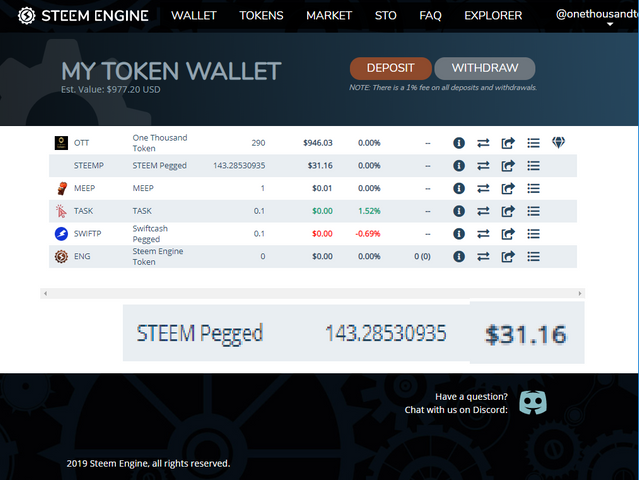The width and height of the screenshot is (639, 480).
Task: Click transfer arrows in MEEP row
Action: pyautogui.click(x=483, y=188)
